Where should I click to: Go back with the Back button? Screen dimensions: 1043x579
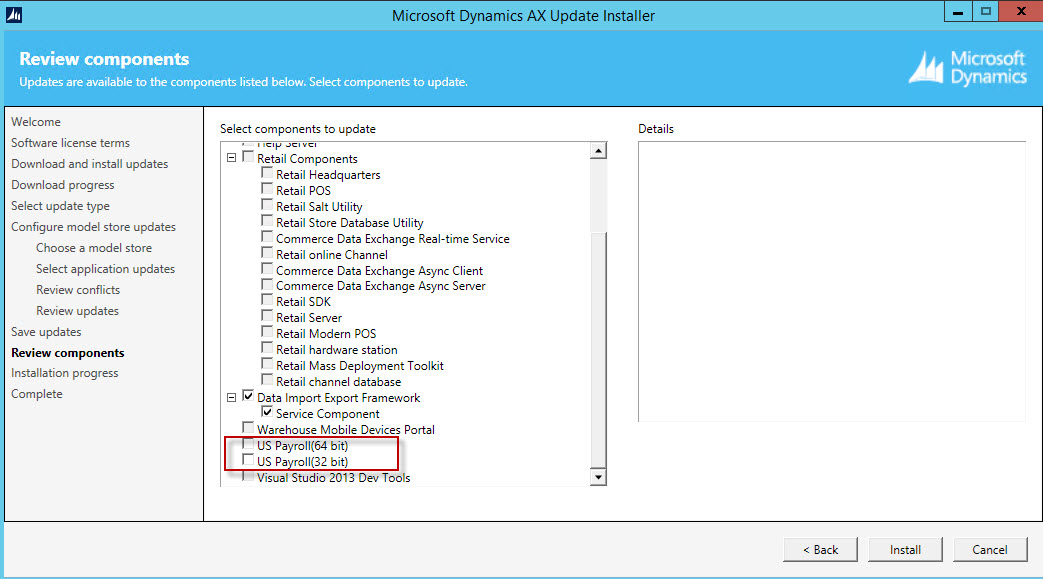(x=819, y=549)
